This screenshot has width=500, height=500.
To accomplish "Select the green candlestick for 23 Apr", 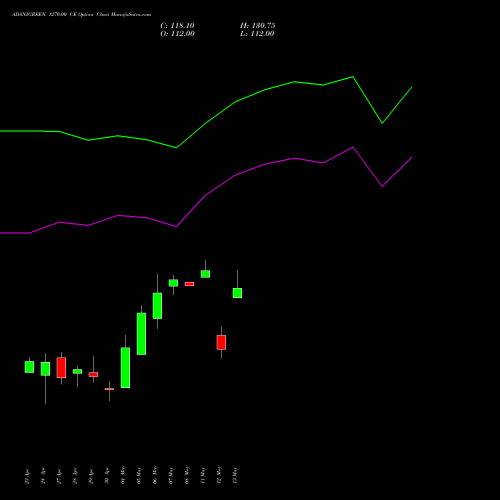I will [x=29, y=367].
